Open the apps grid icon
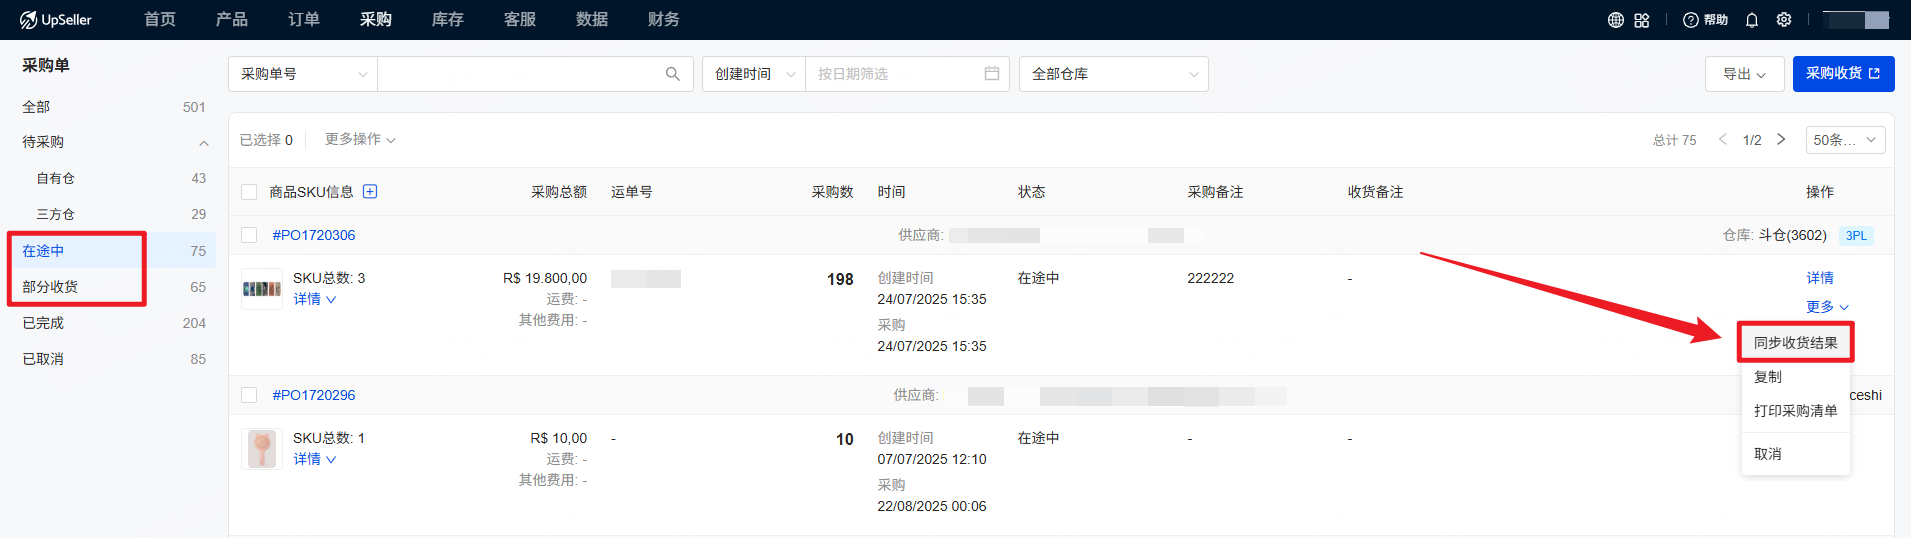 point(1642,20)
